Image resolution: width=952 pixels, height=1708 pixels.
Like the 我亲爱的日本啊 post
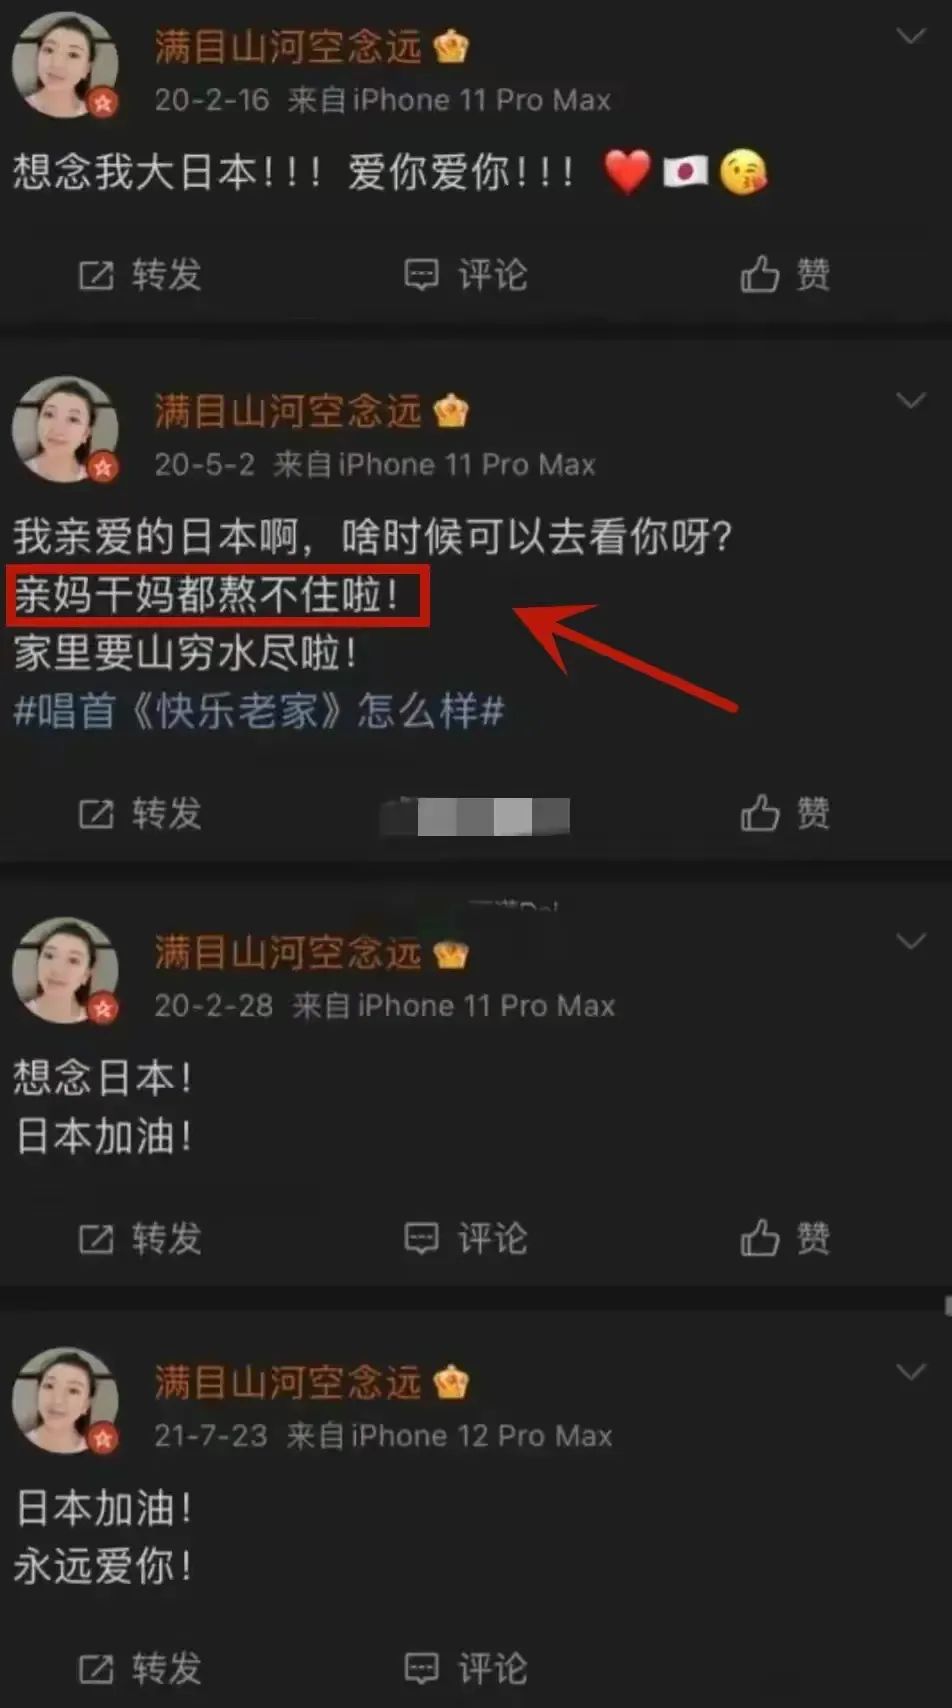pos(785,813)
